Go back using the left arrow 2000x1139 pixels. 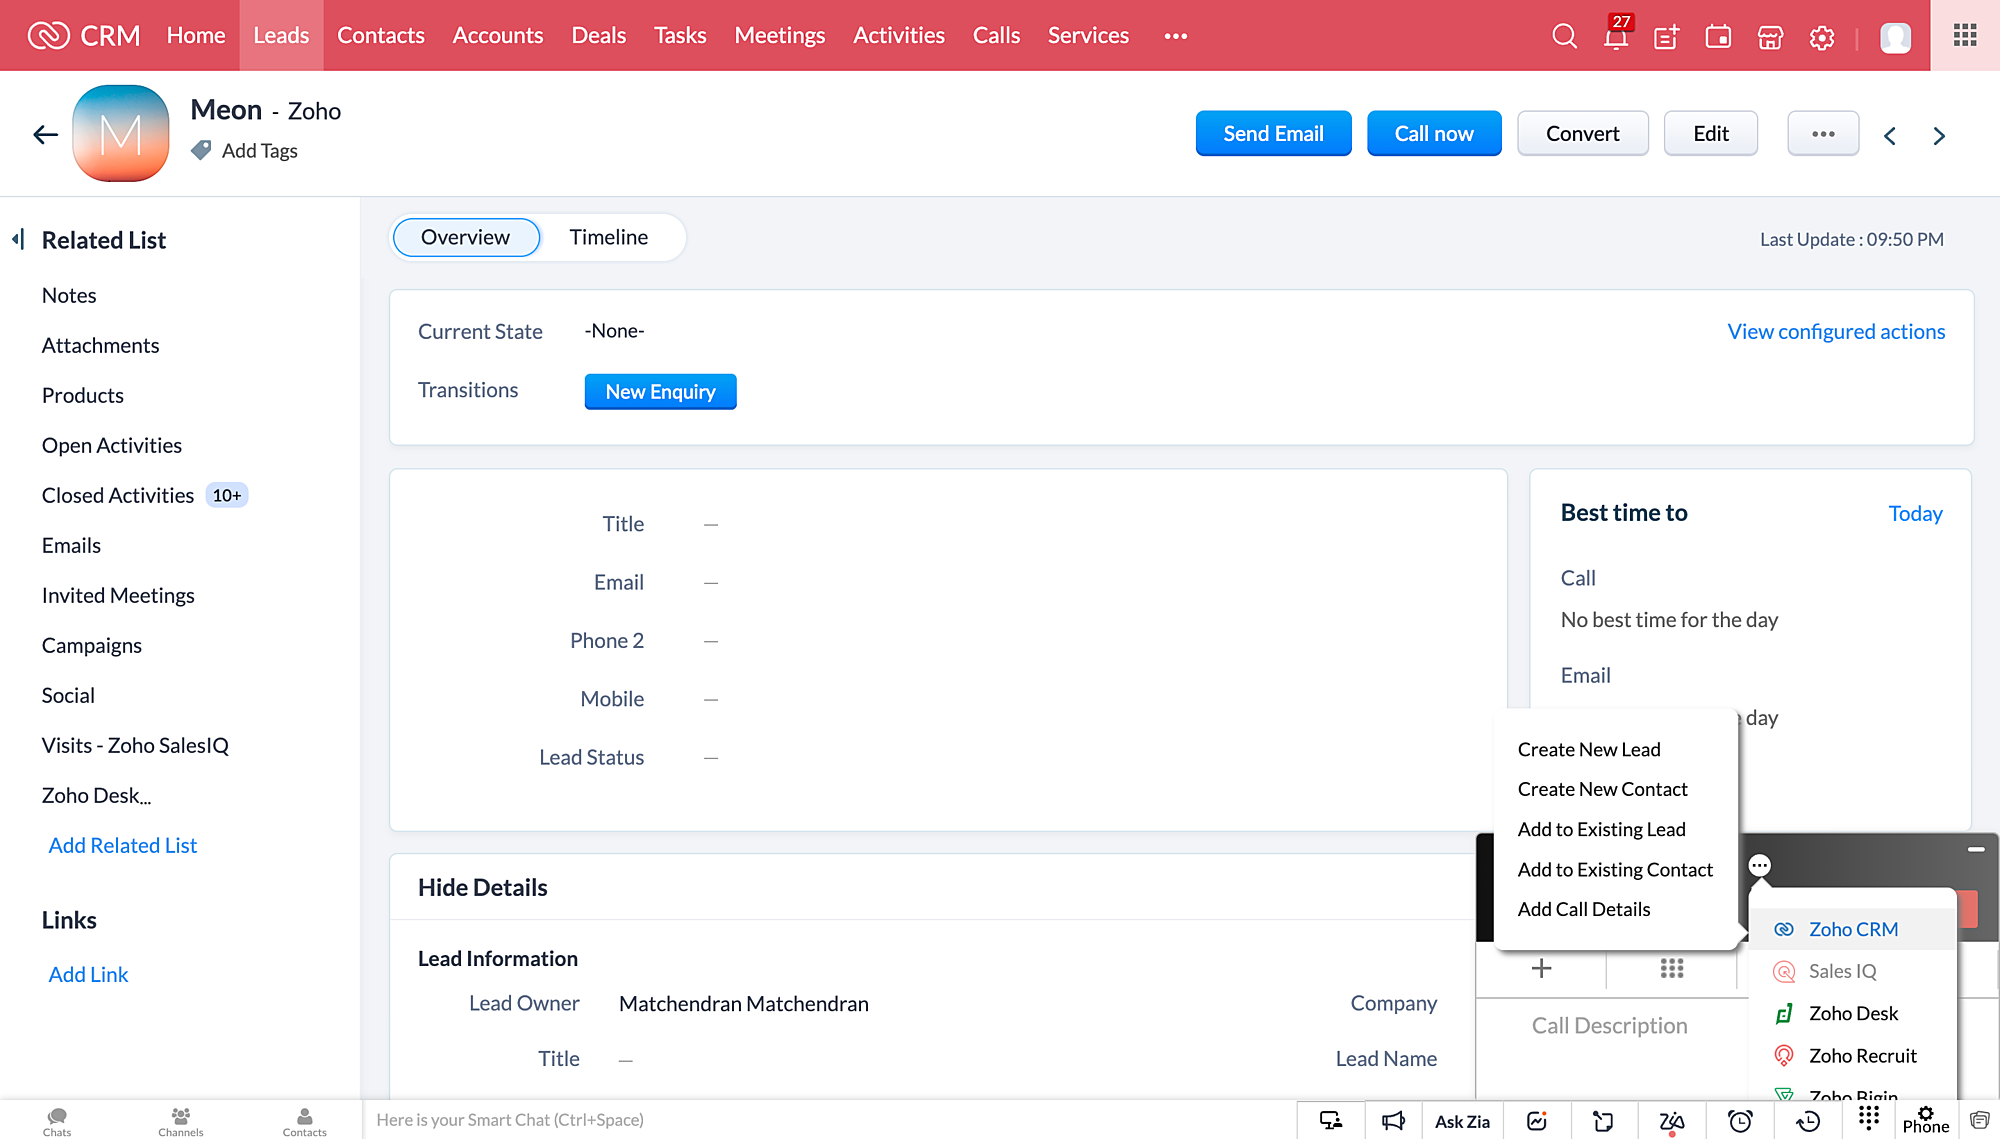pyautogui.click(x=45, y=134)
